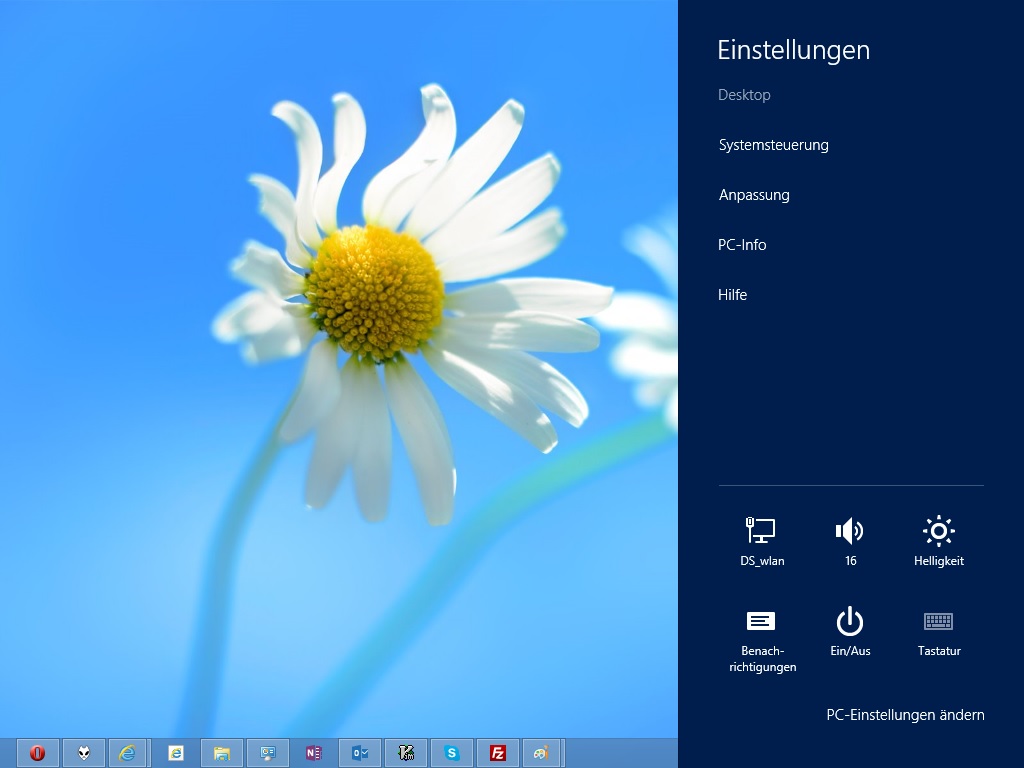Open the DS_wlan network settings
1024x768 pixels.
click(x=761, y=541)
